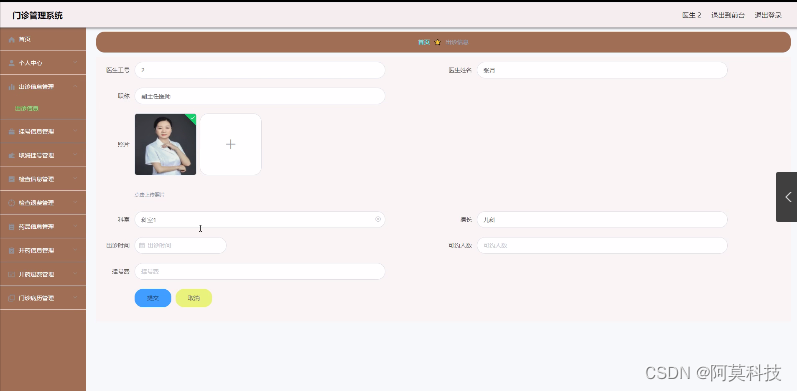
Task: Click the 擅长 input field
Action: [602, 220]
